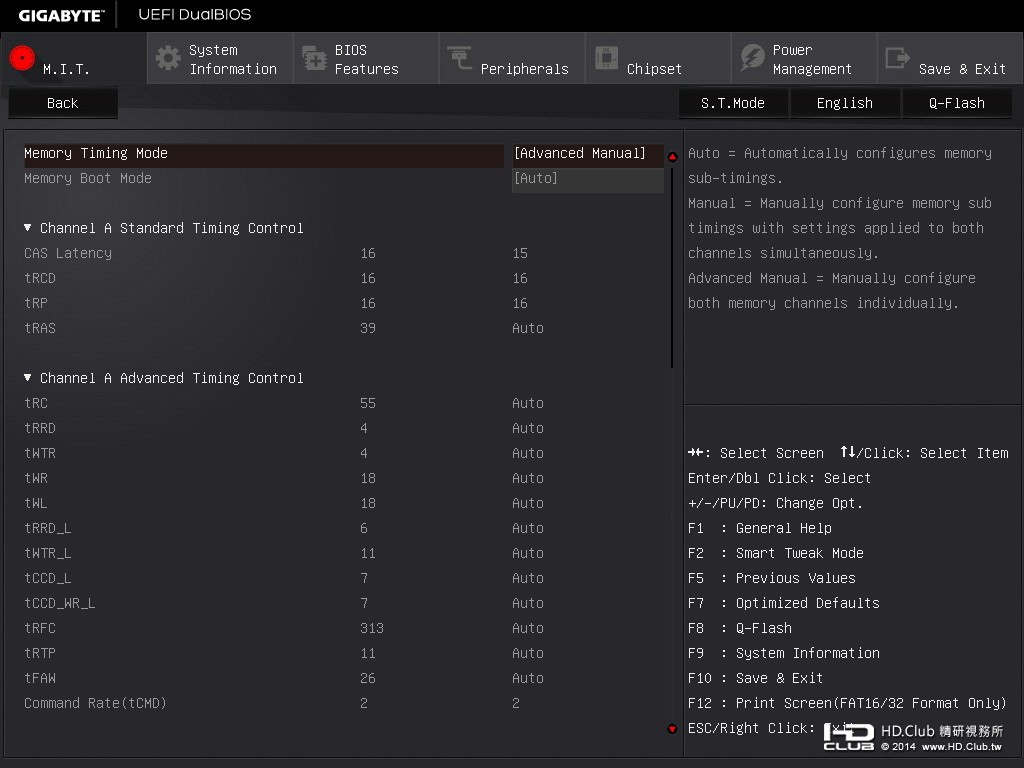The height and width of the screenshot is (768, 1024).
Task: Click the tFAW current value 26
Action: point(368,678)
